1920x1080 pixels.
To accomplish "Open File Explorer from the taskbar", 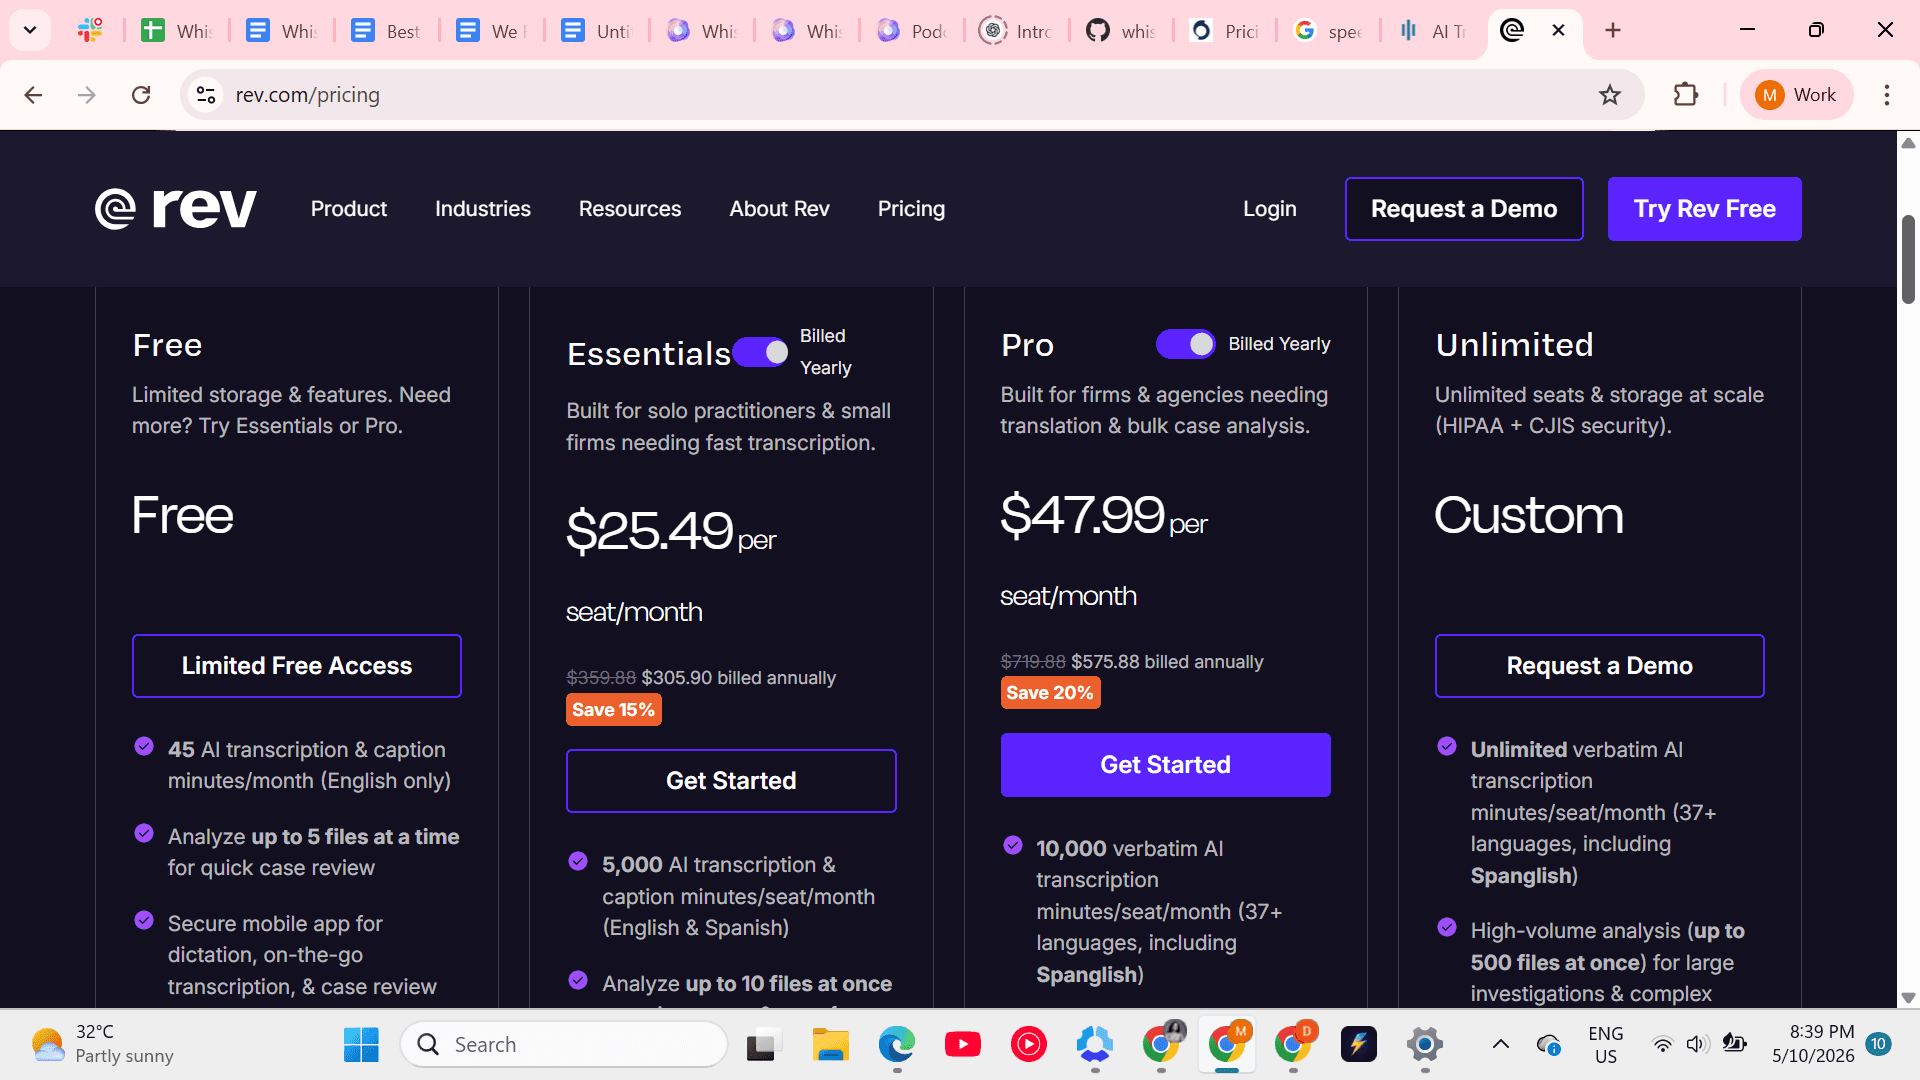I will [830, 1045].
